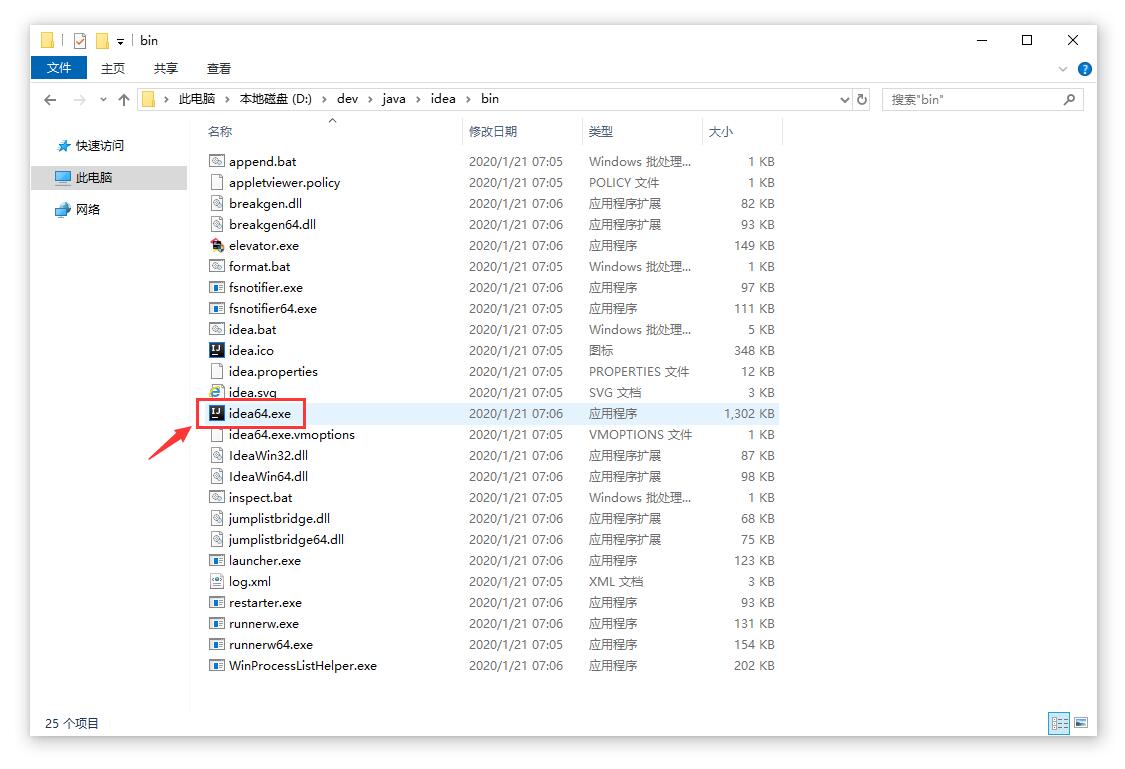Click the properties icon in title bar

[x=80, y=41]
